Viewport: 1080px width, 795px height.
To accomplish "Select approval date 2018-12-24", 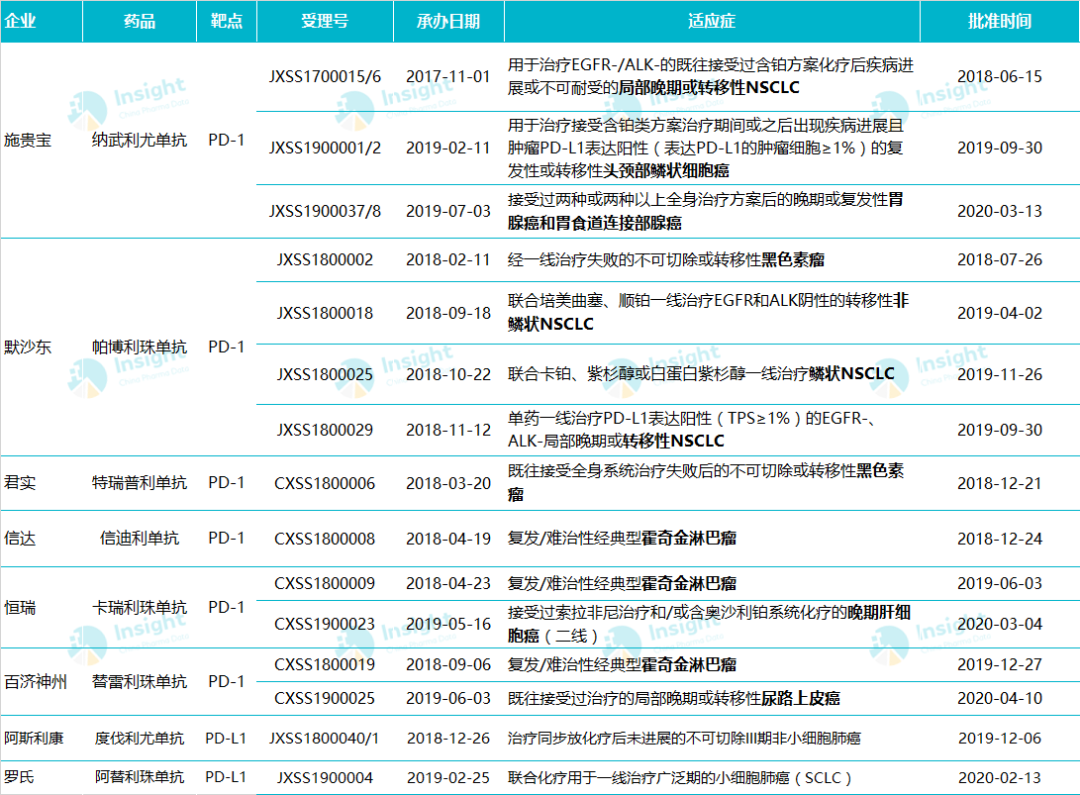I will [x=999, y=539].
